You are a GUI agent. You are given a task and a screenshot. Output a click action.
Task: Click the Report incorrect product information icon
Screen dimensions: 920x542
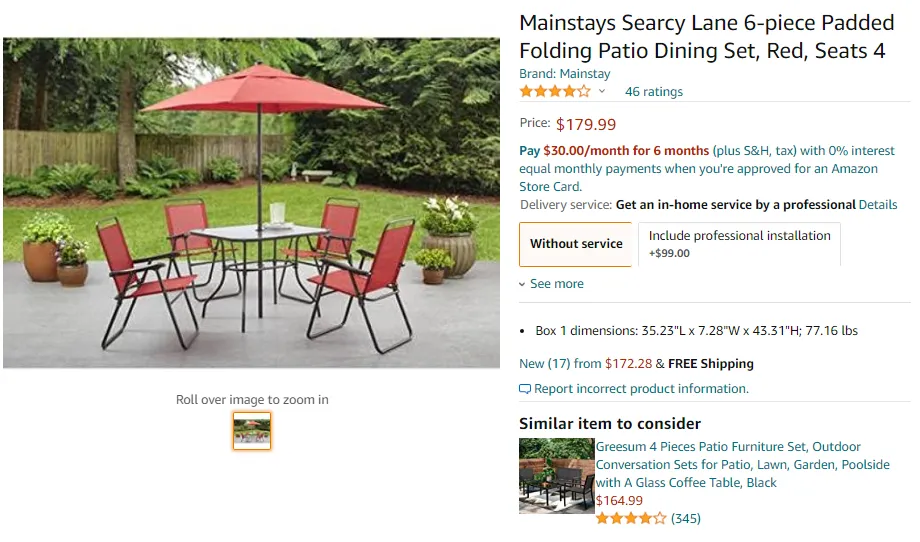point(525,389)
